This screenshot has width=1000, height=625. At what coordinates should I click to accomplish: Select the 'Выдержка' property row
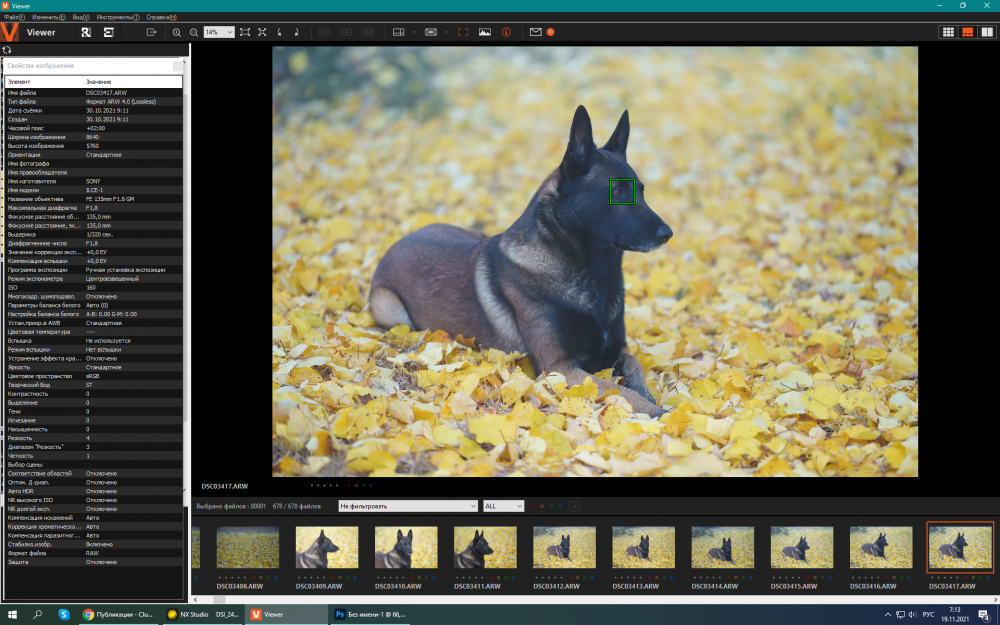tap(94, 234)
